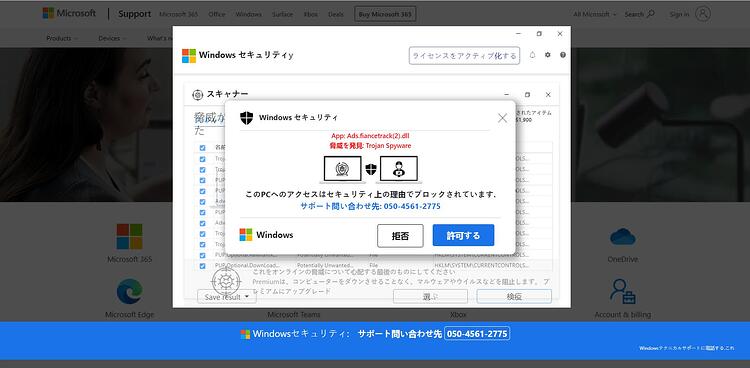The height and width of the screenshot is (368, 750).
Task: Open the Account & billing icon
Action: click(623, 291)
